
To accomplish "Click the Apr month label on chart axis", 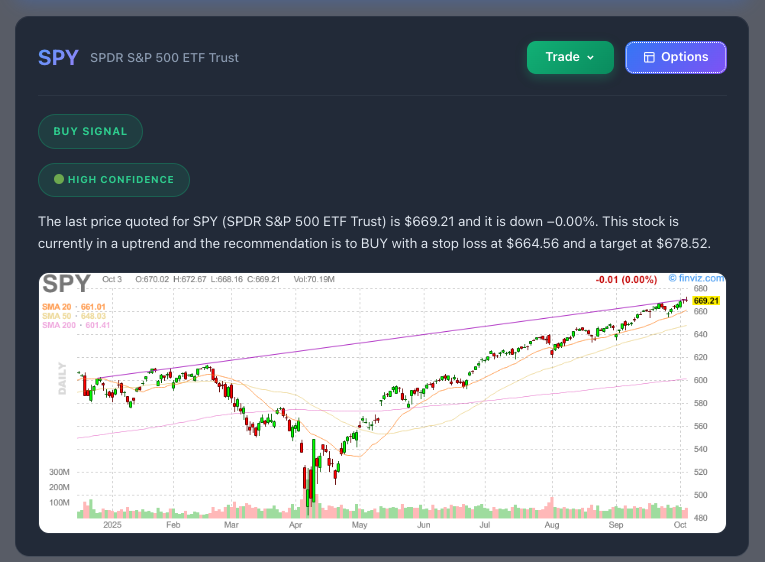I will click(x=294, y=524).
